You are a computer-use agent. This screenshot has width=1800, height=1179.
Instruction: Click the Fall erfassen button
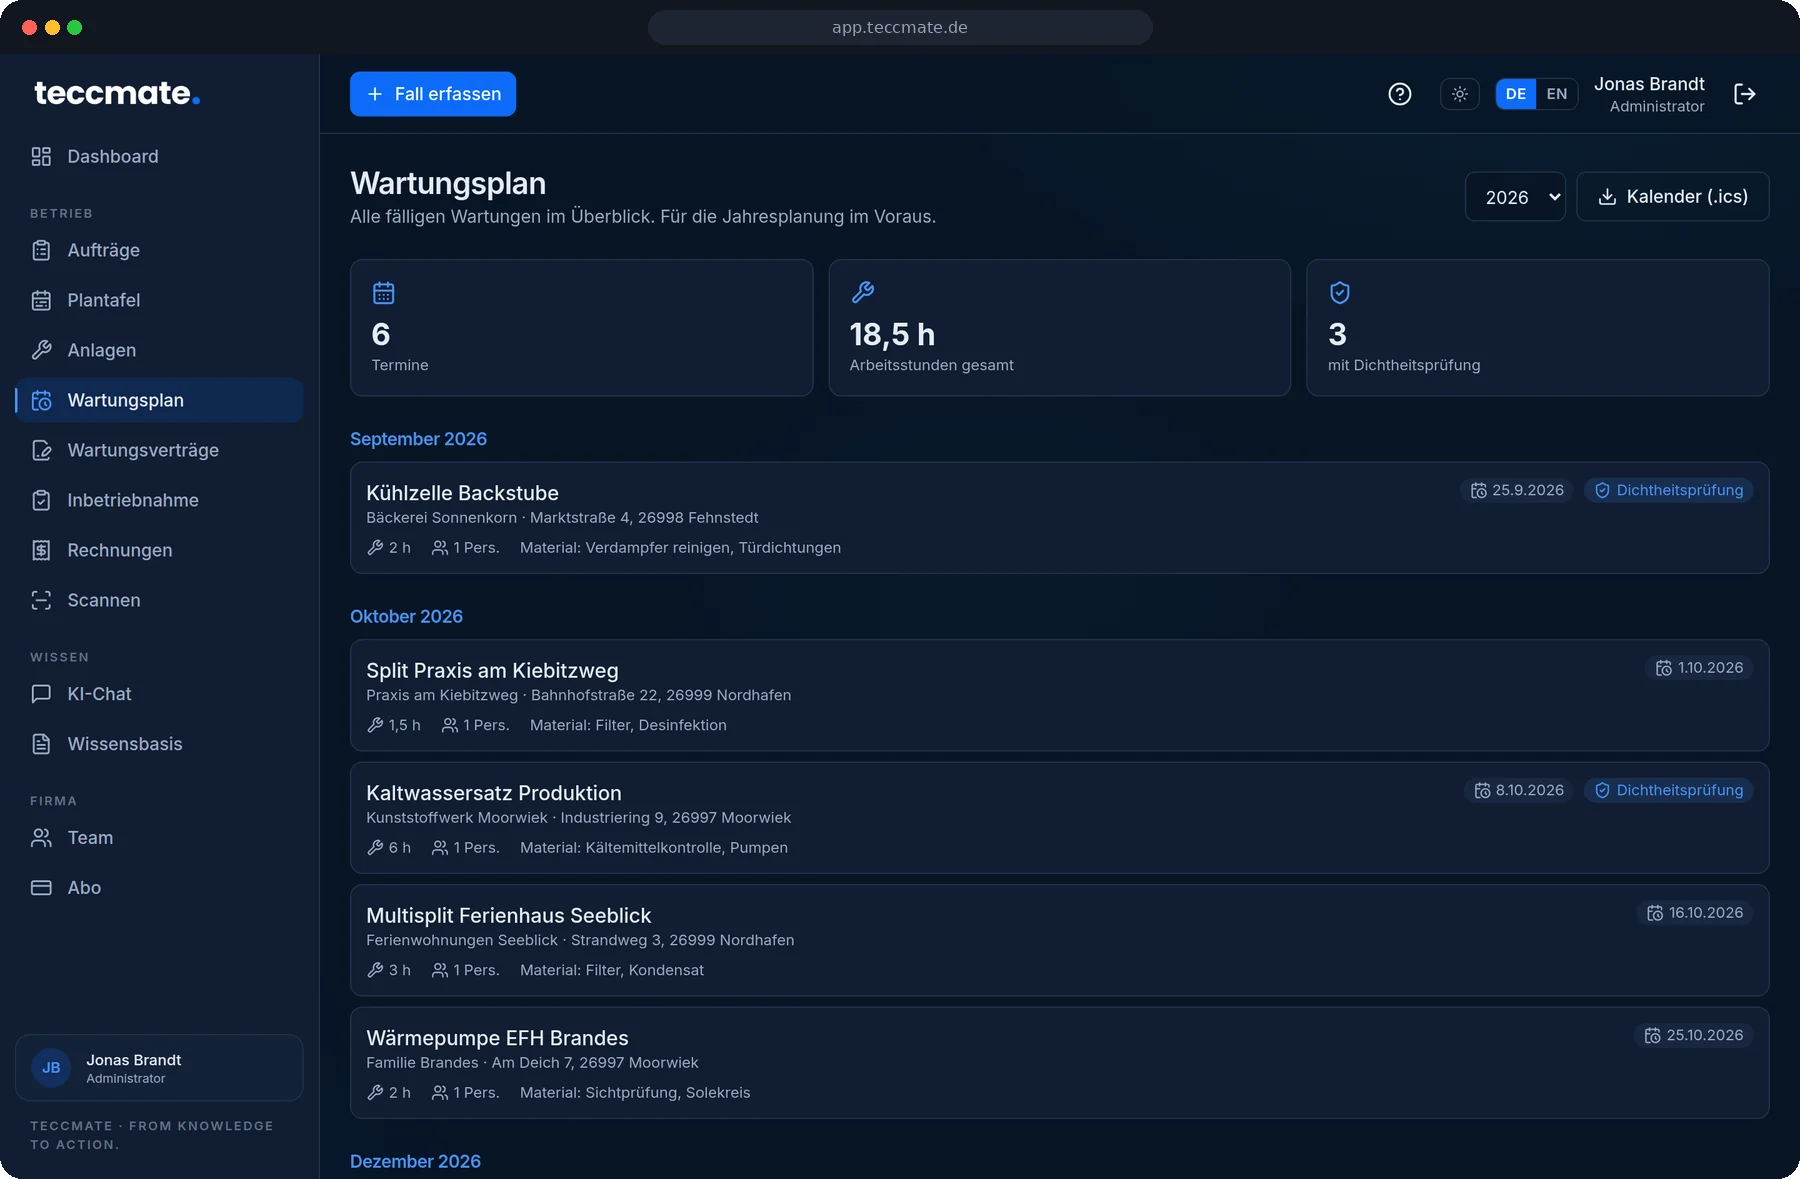click(433, 94)
